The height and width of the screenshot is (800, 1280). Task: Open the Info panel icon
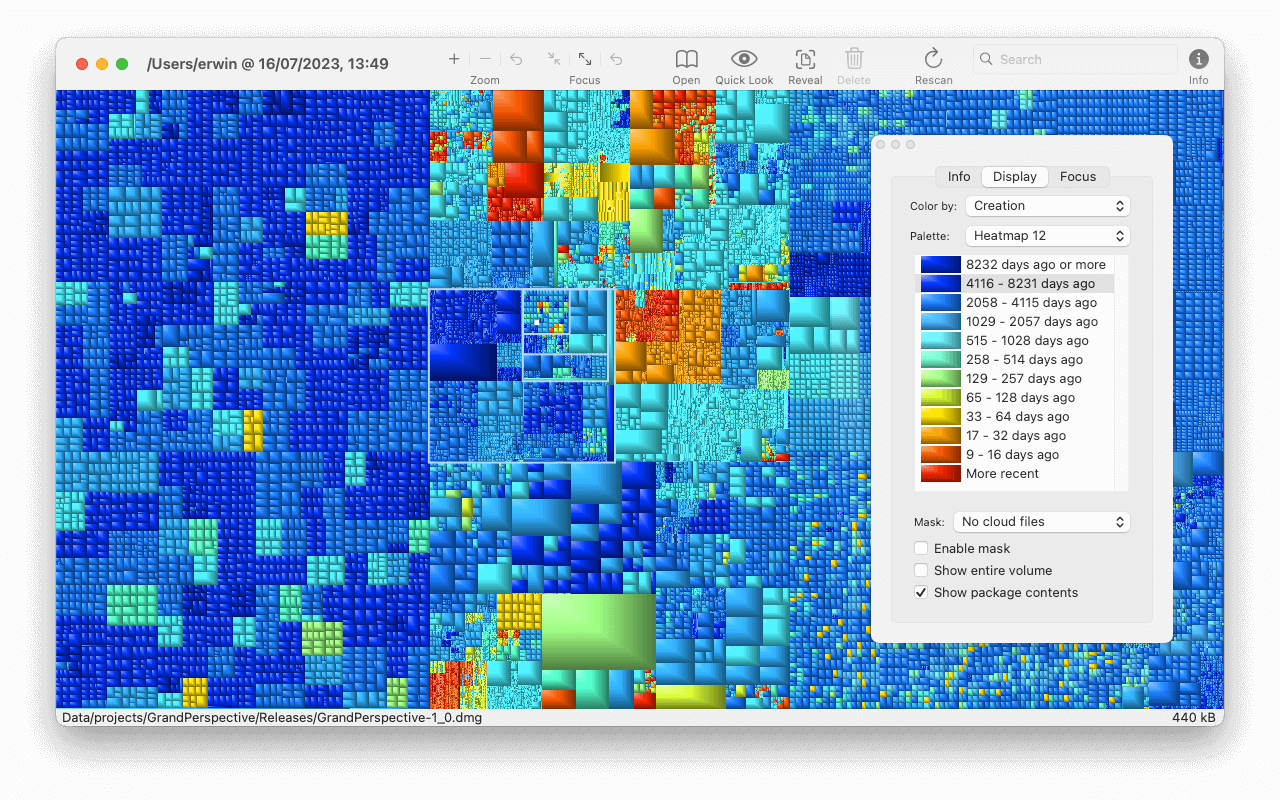coord(1198,59)
